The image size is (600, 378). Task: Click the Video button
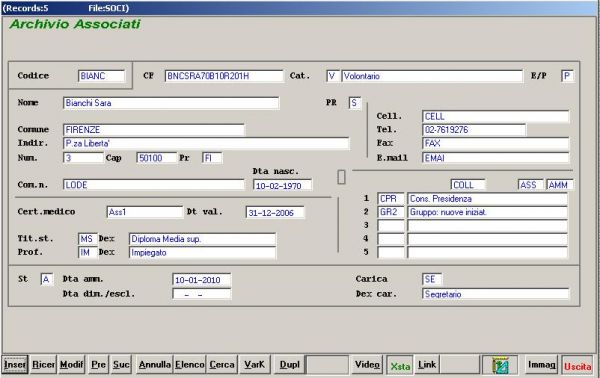point(367,365)
